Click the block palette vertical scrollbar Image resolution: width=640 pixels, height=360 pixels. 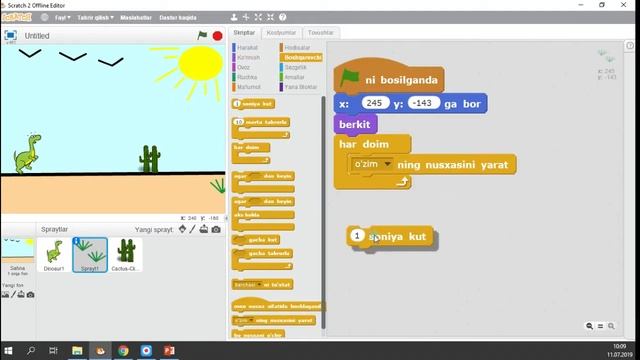click(323, 212)
